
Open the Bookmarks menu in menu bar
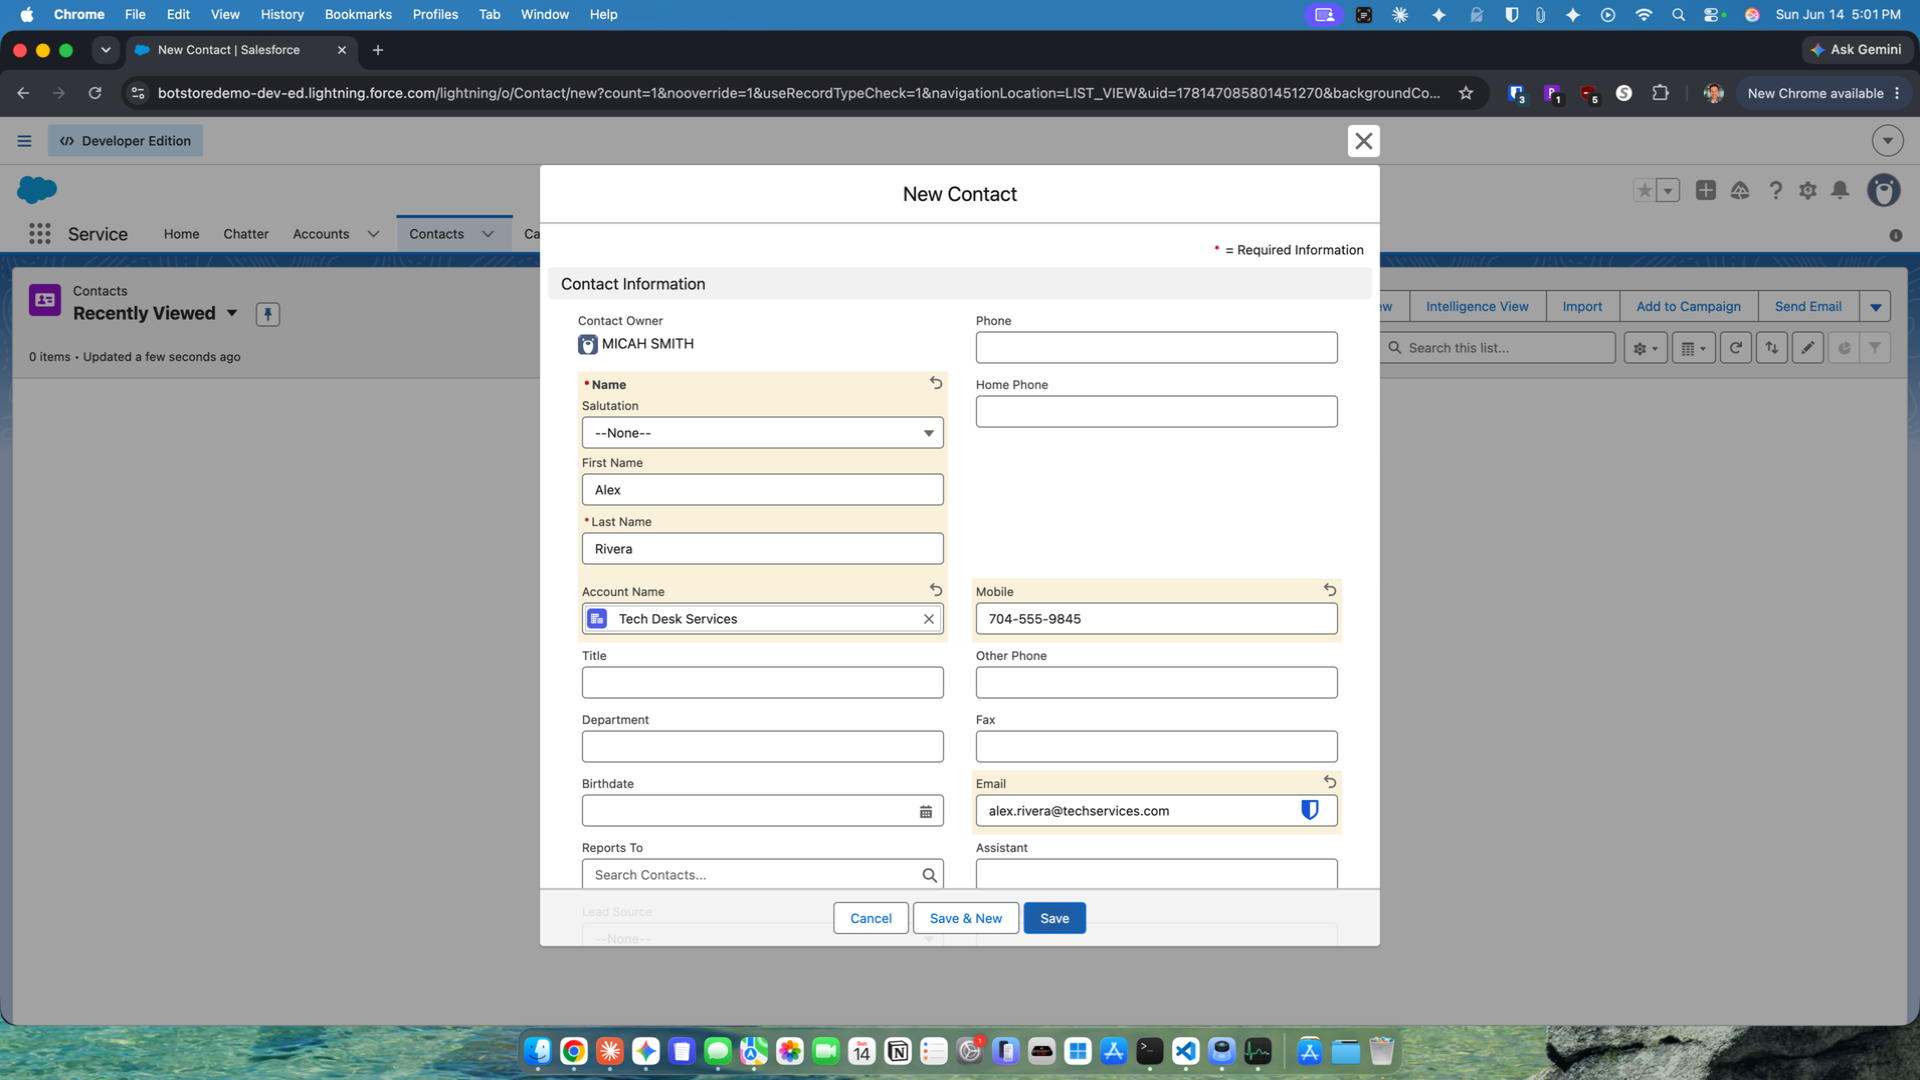pyautogui.click(x=358, y=14)
